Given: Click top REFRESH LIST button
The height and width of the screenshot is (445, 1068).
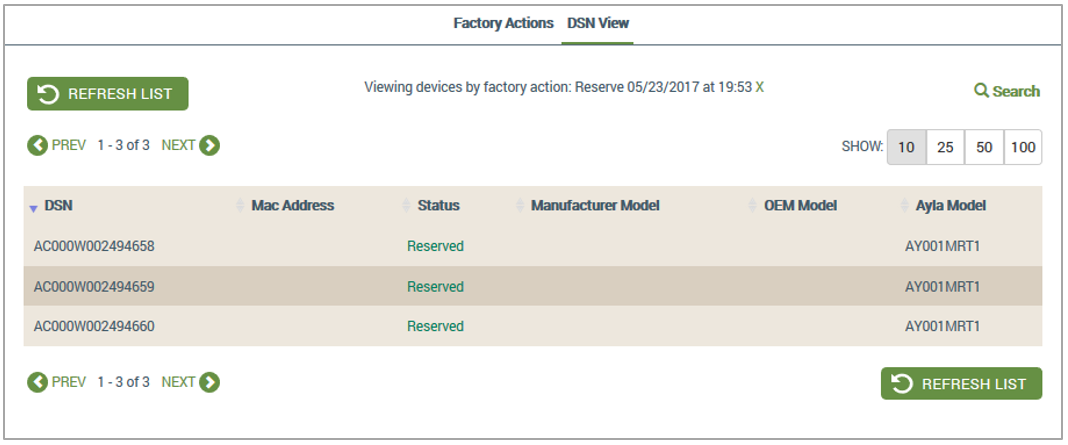Looking at the screenshot, I should 108,93.
